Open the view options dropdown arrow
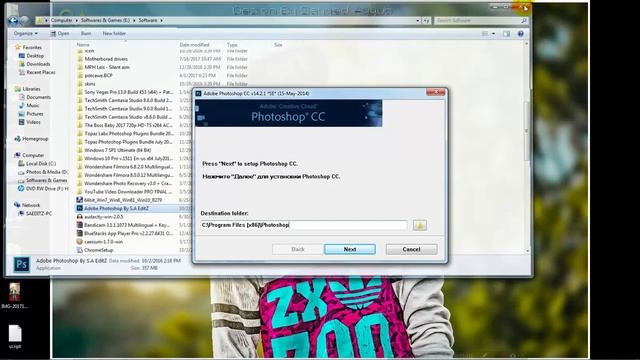This screenshot has width=640, height=360. pyautogui.click(x=493, y=33)
